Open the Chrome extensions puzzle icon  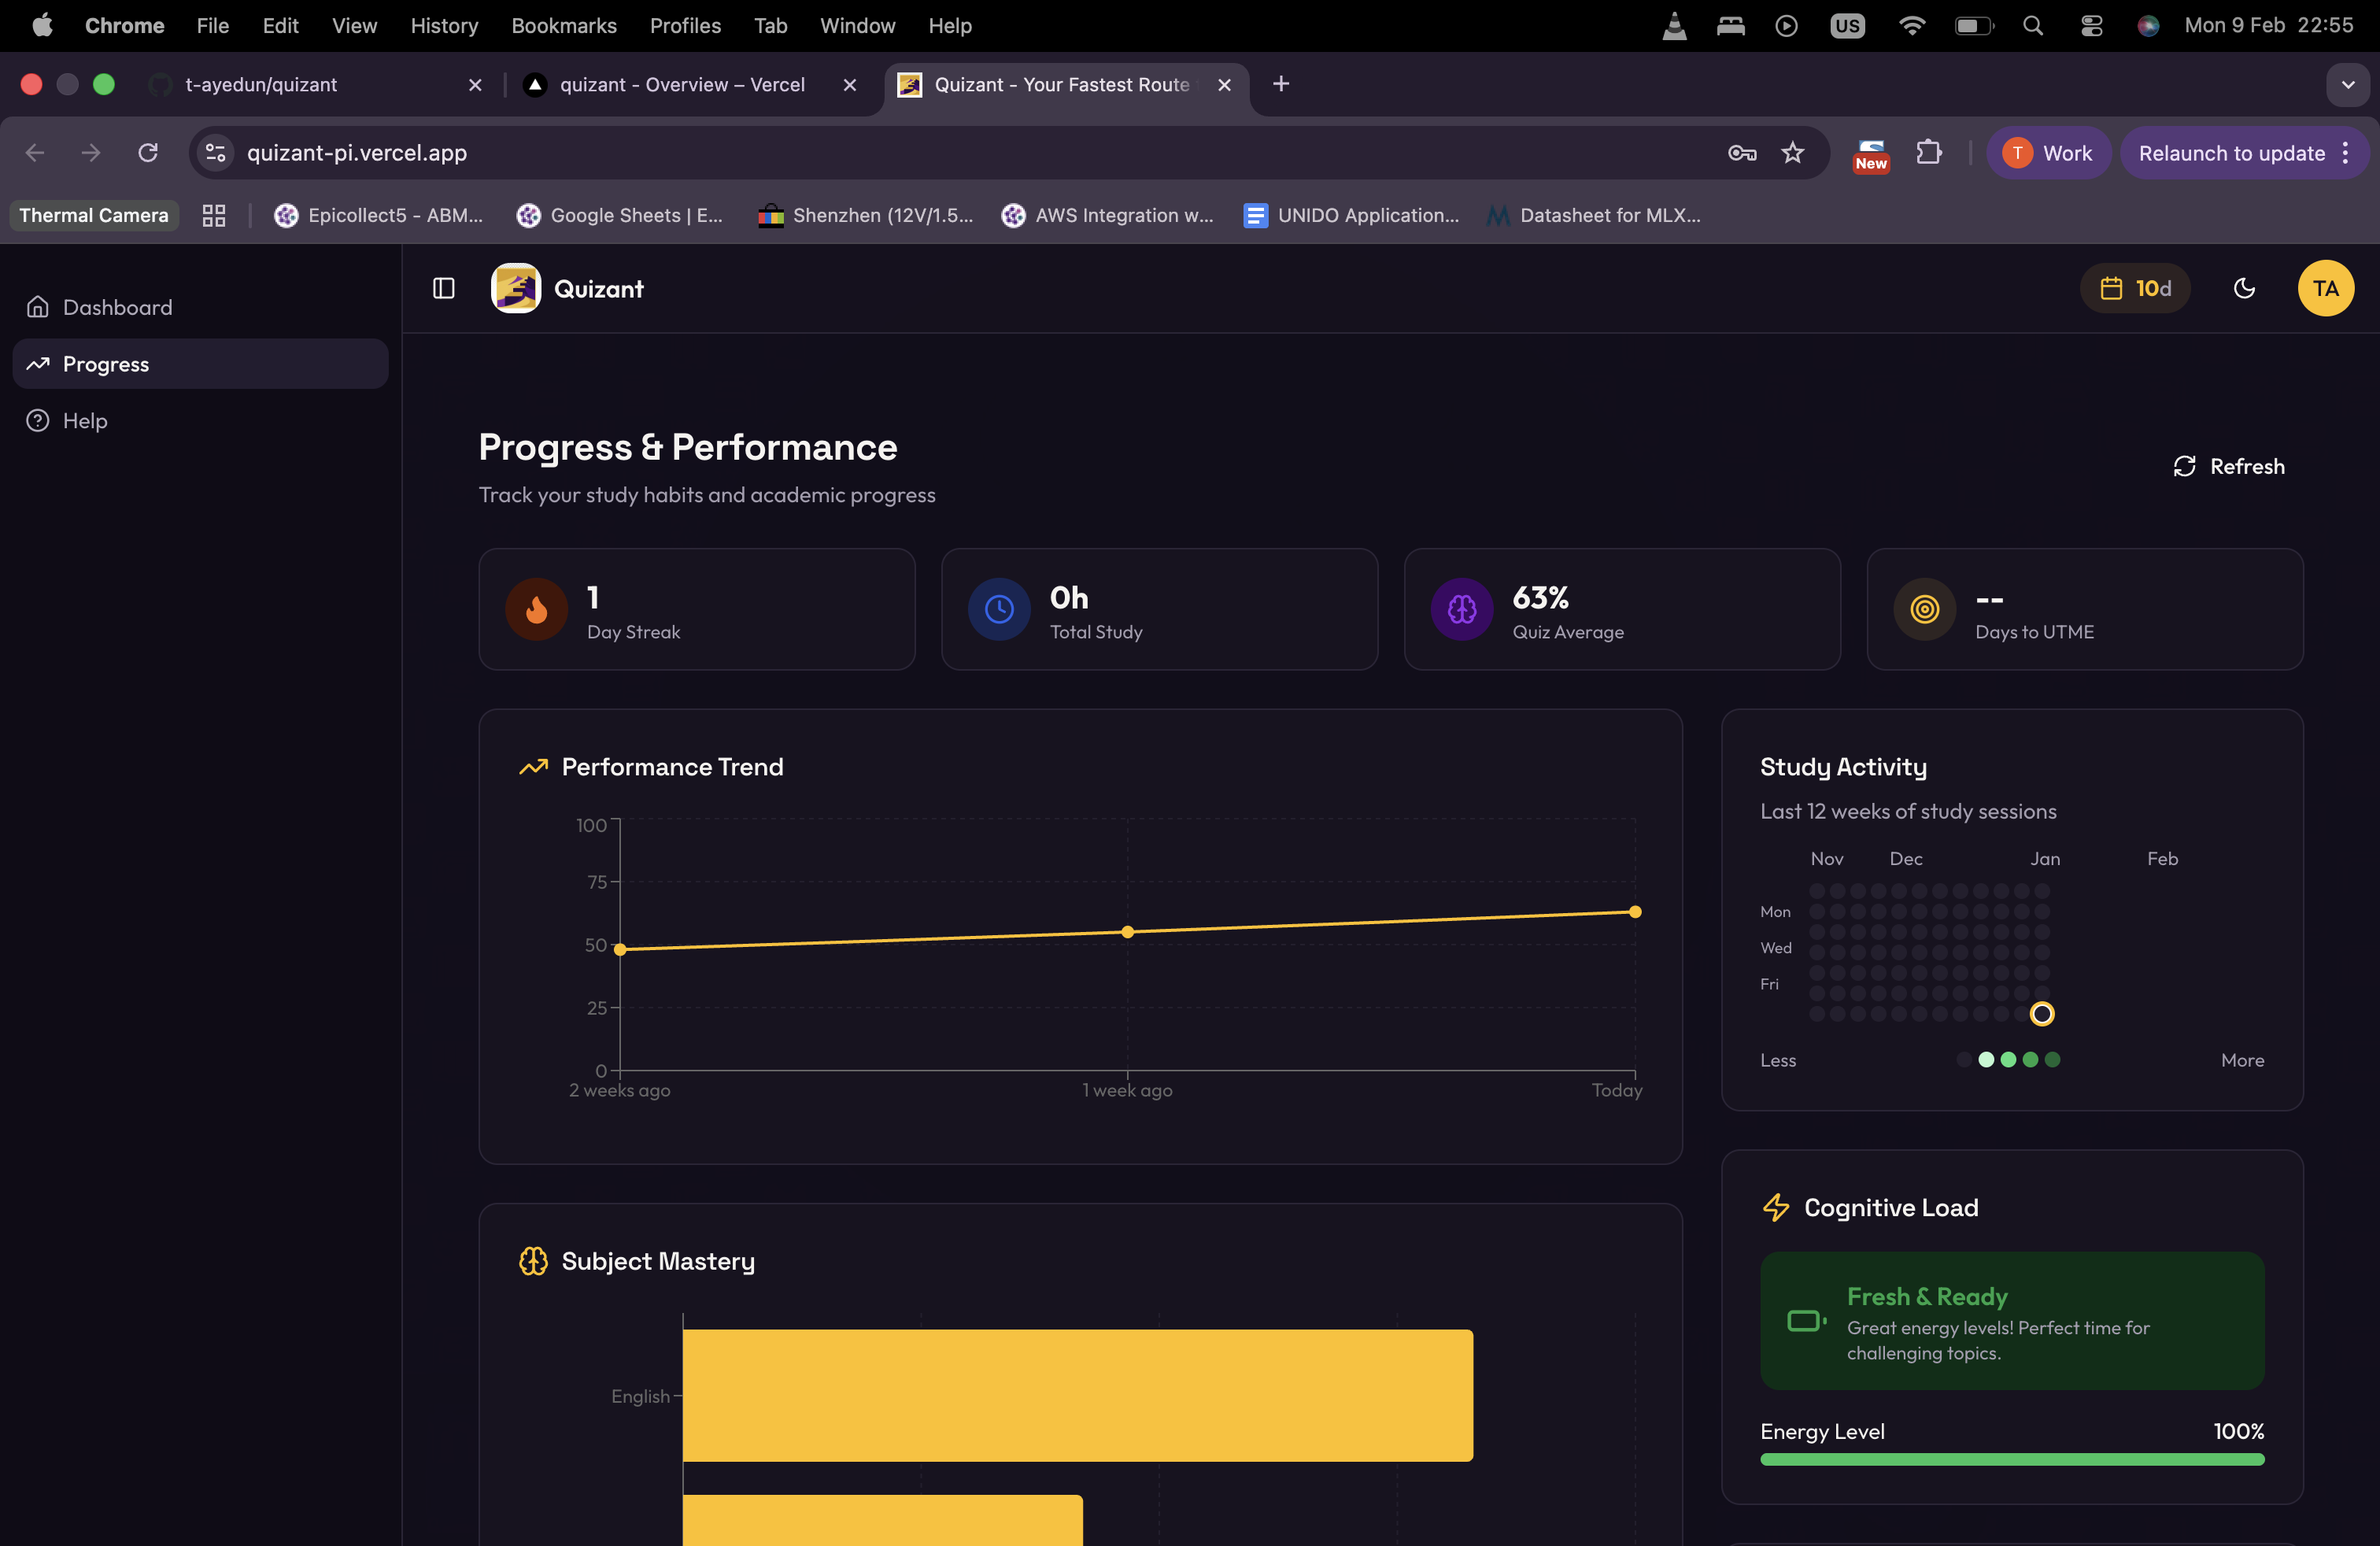click(1929, 153)
